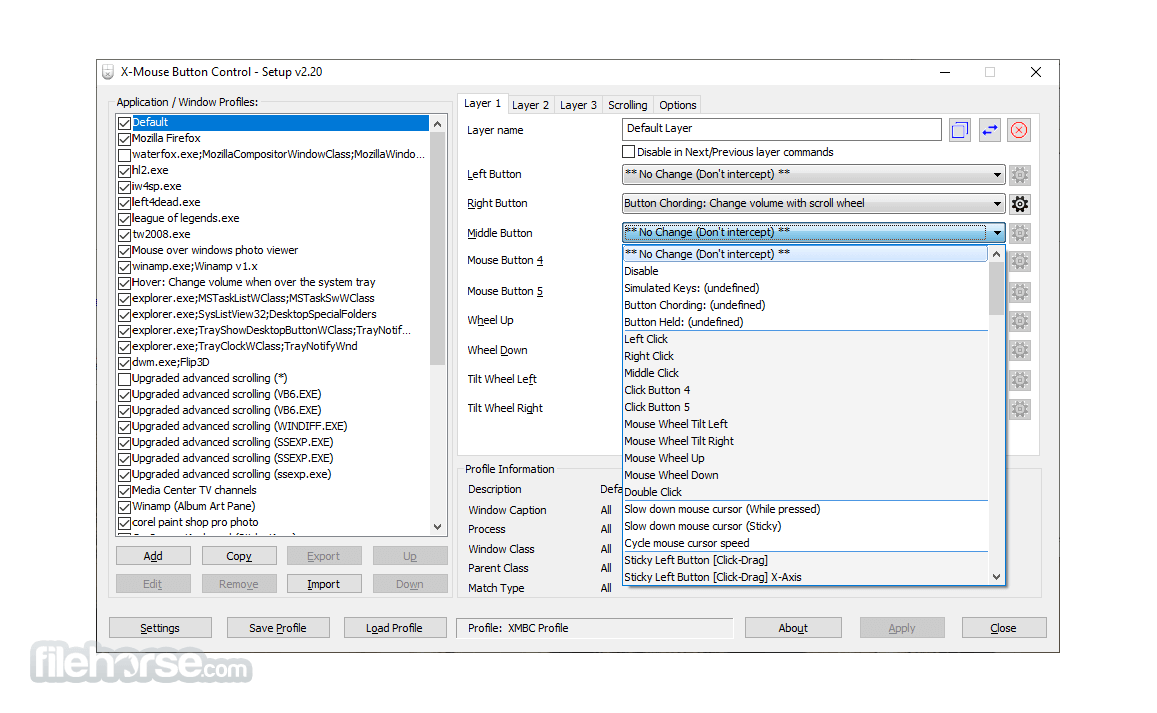Choose Right Click from the dropdown list
The height and width of the screenshot is (713, 1157).
(805, 356)
